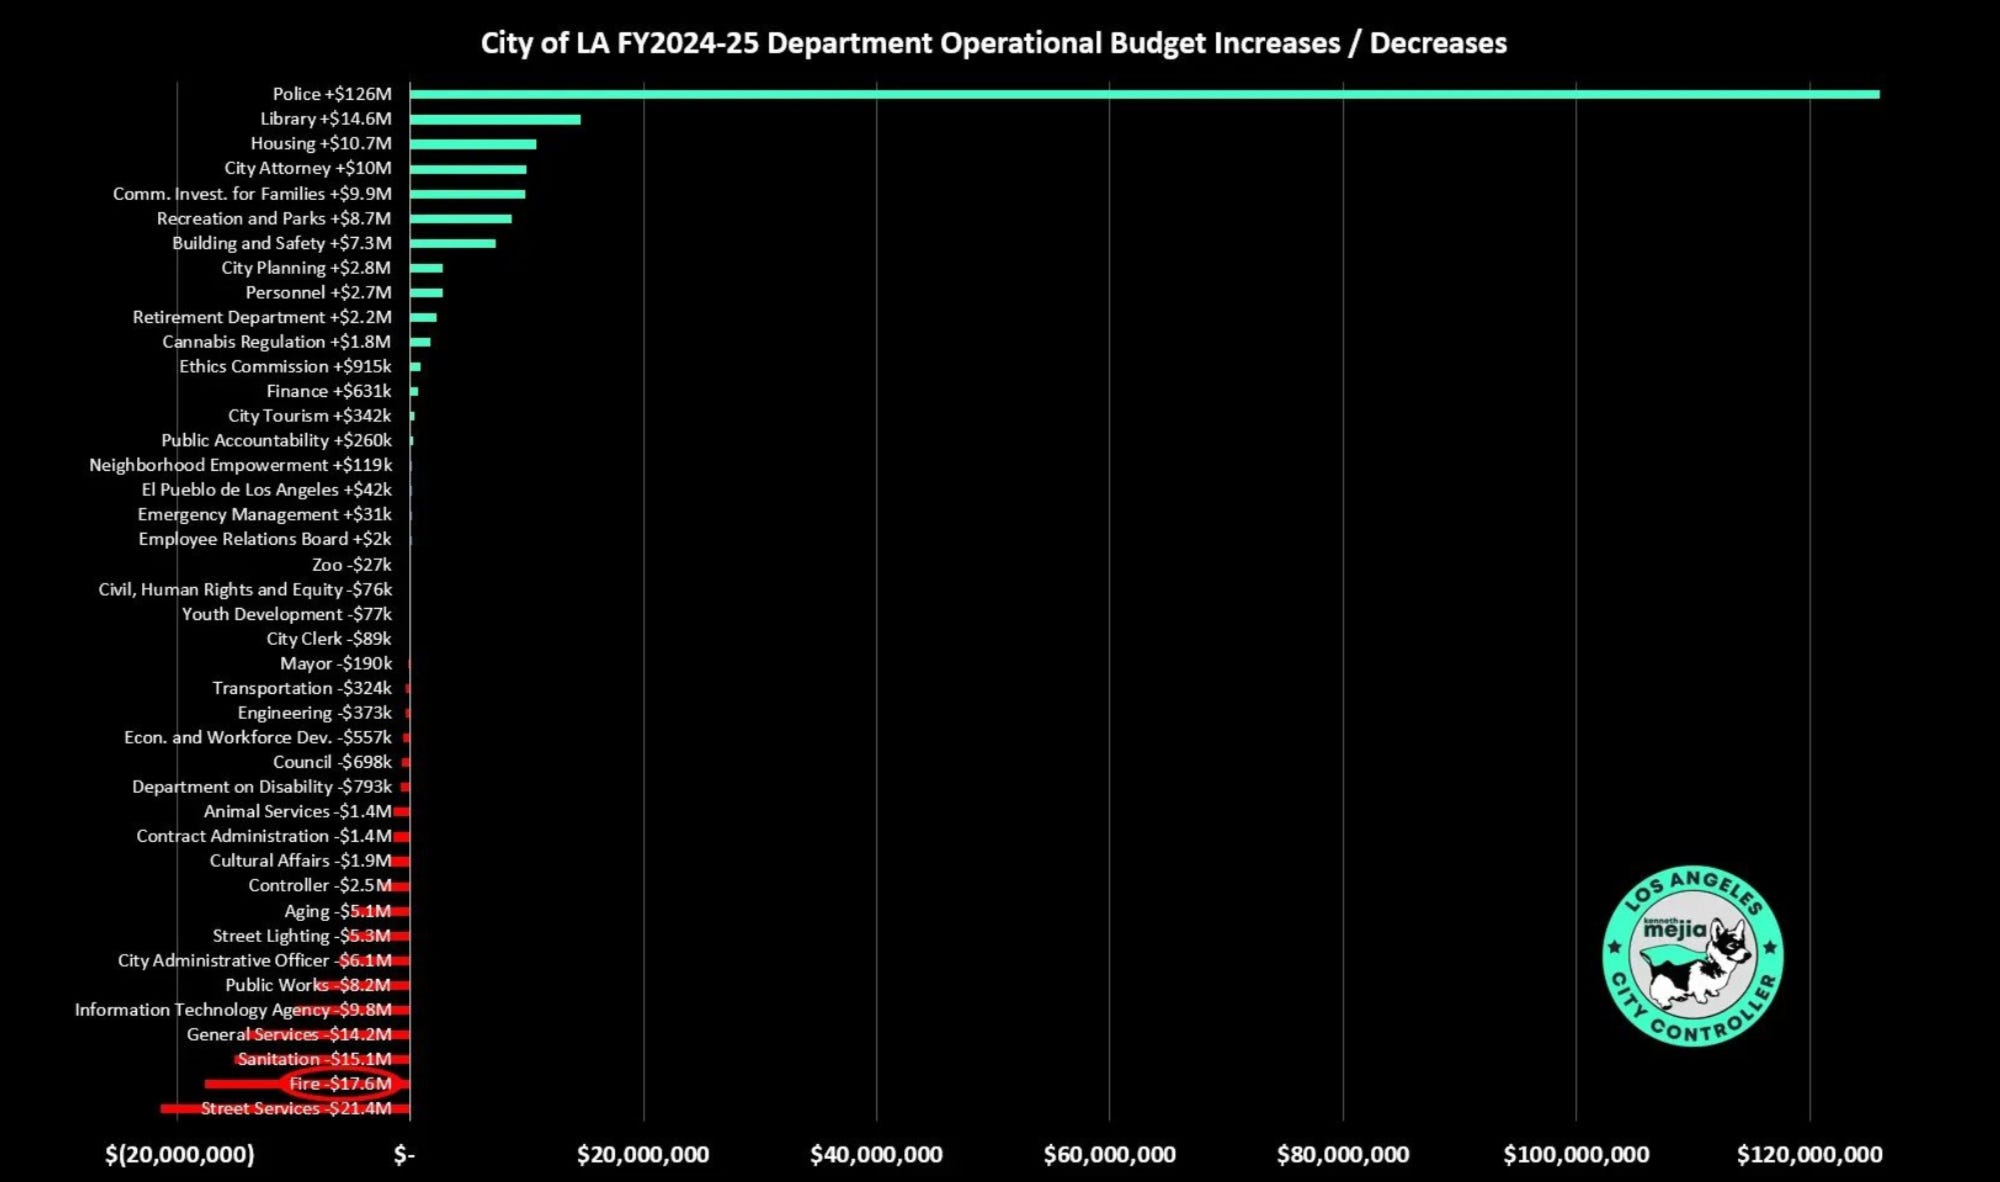The height and width of the screenshot is (1182, 2000).
Task: Click the Building and Safety +$7.3M bar
Action: (x=452, y=243)
